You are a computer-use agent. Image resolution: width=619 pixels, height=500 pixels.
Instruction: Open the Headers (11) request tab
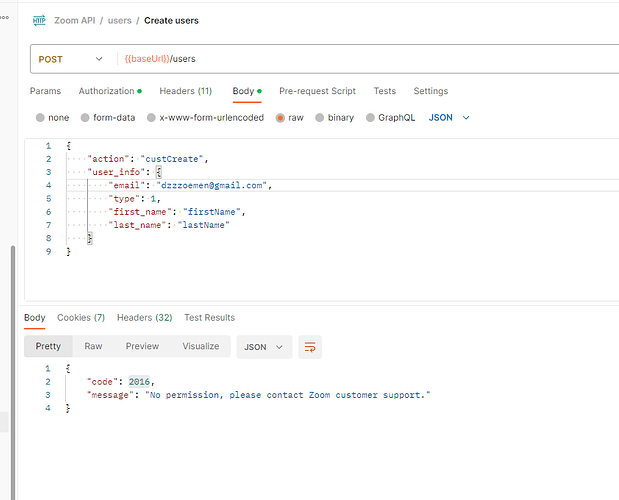pyautogui.click(x=185, y=91)
